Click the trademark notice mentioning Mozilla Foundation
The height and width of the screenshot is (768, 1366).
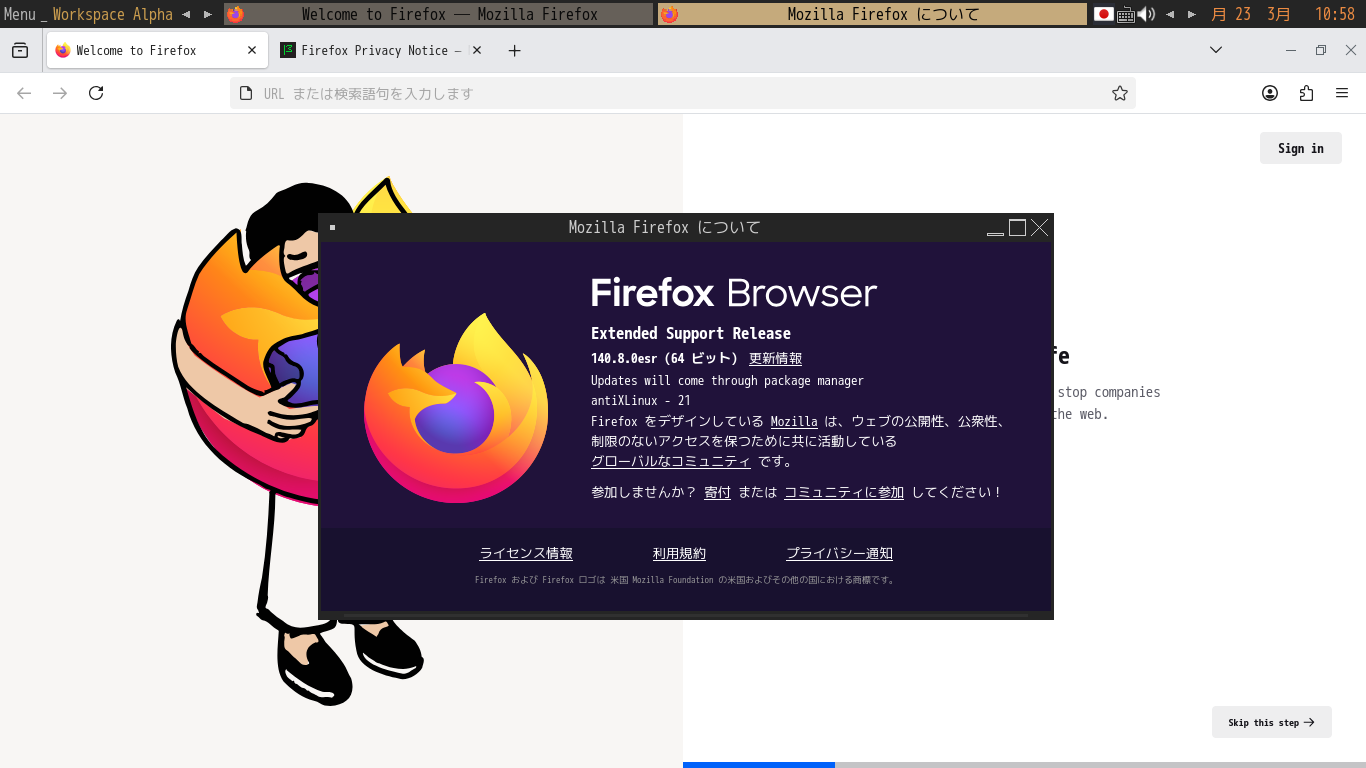pos(685,580)
